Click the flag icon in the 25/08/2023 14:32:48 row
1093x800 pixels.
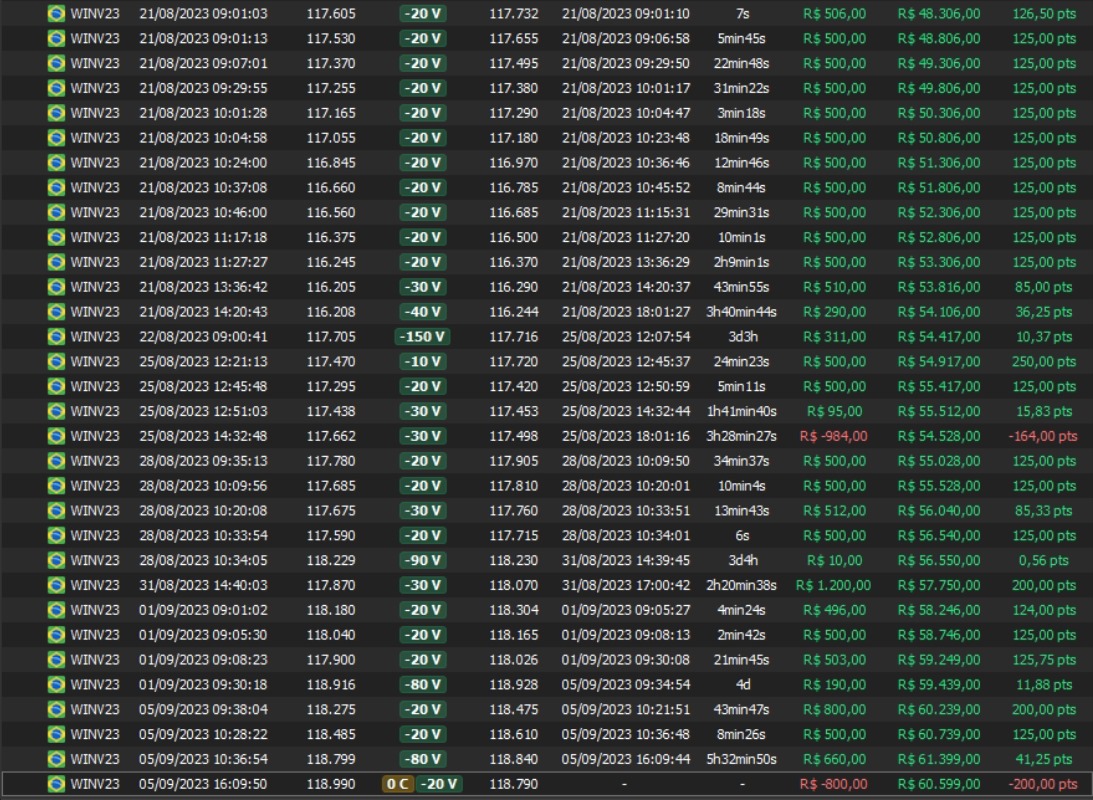[x=56, y=436]
